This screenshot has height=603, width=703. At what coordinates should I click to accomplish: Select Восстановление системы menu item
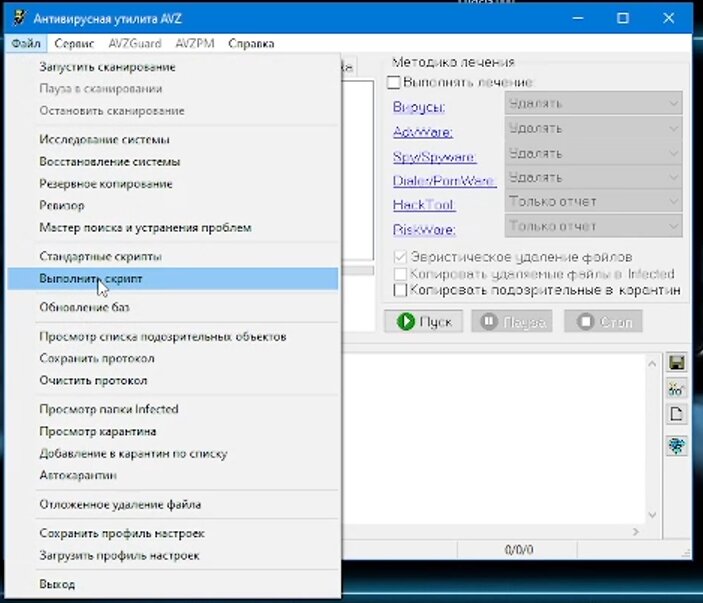[173, 162]
